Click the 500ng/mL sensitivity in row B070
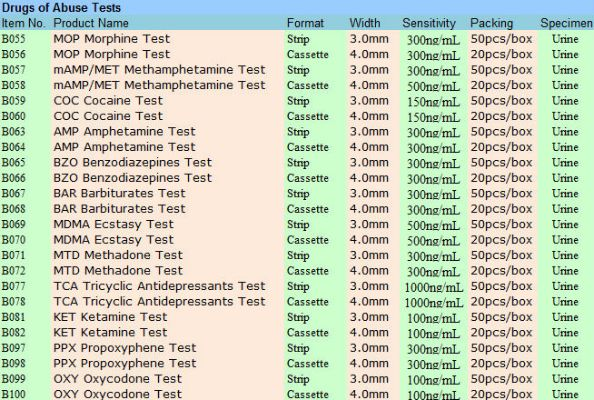 pos(433,241)
